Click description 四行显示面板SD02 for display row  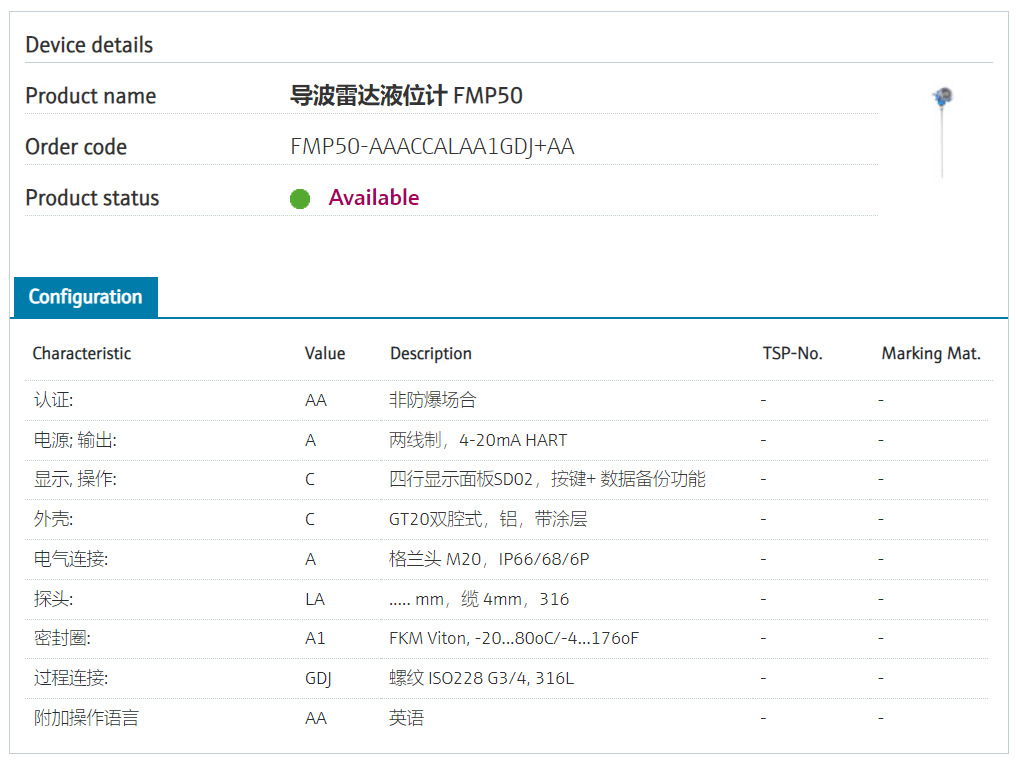546,479
